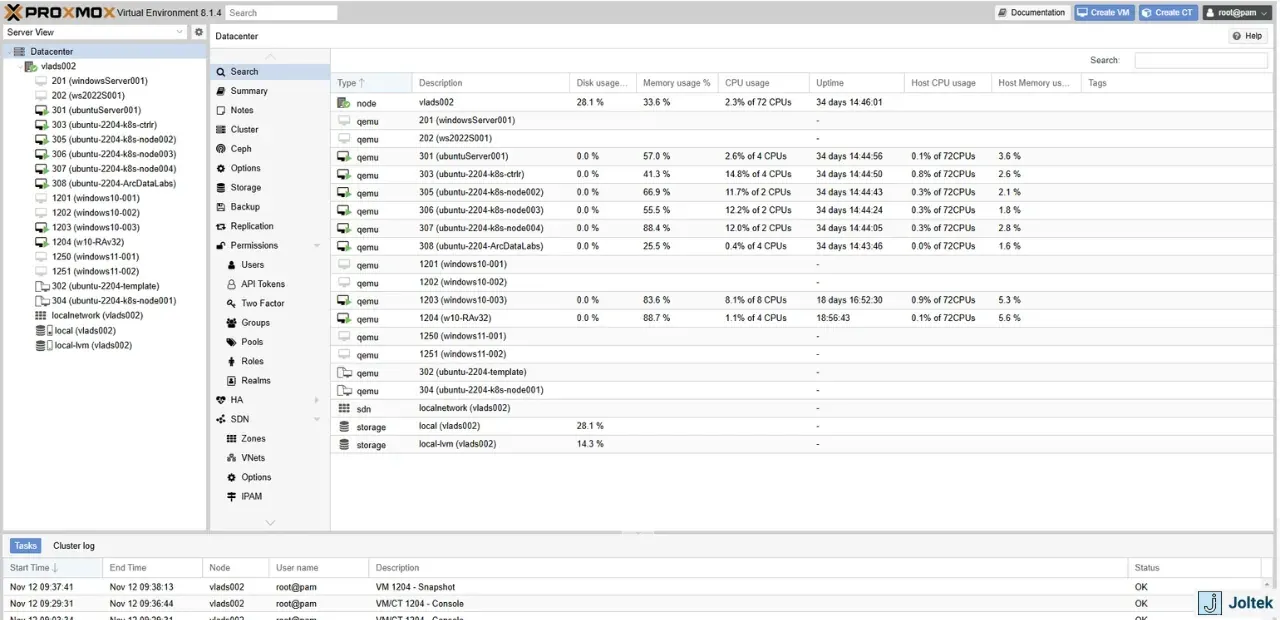Click the Firewall-style Realms icon
Screen dimensions: 1280x620
[x=232, y=381]
